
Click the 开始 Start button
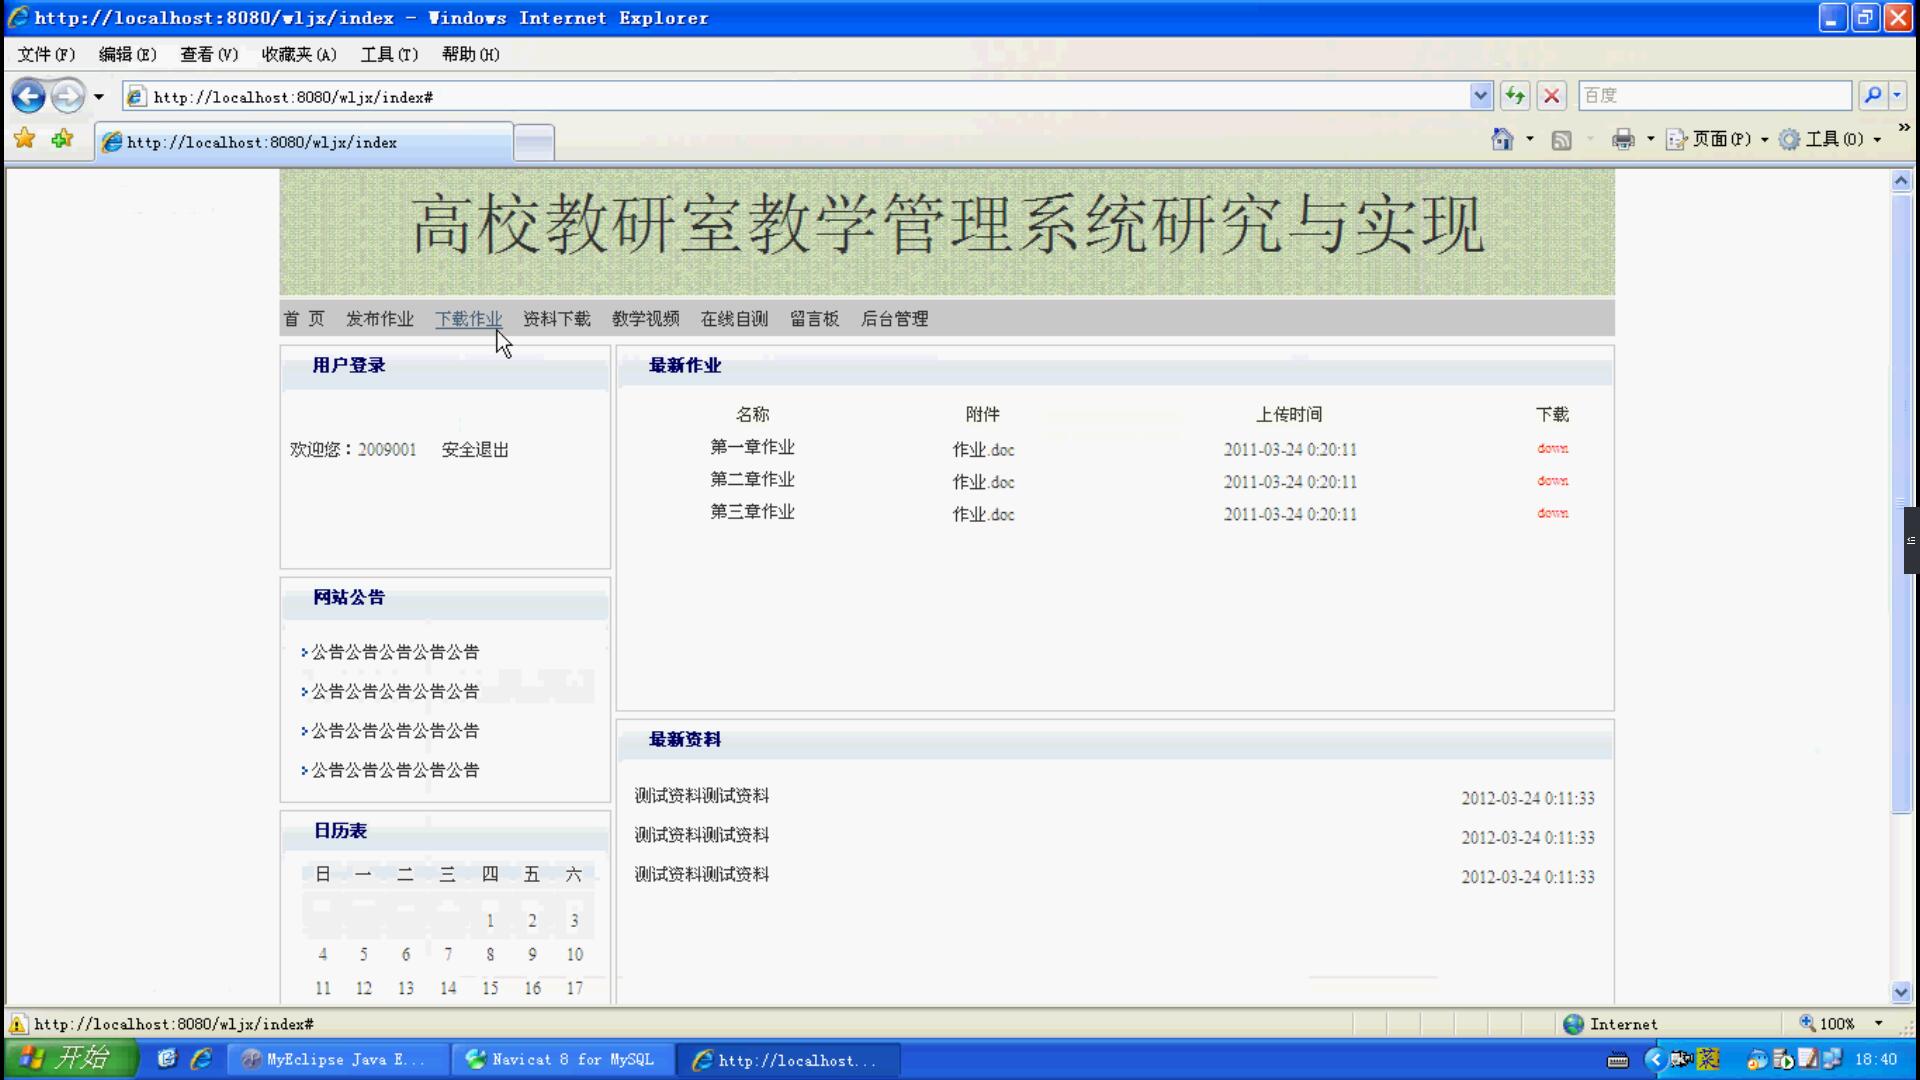pos(70,1058)
